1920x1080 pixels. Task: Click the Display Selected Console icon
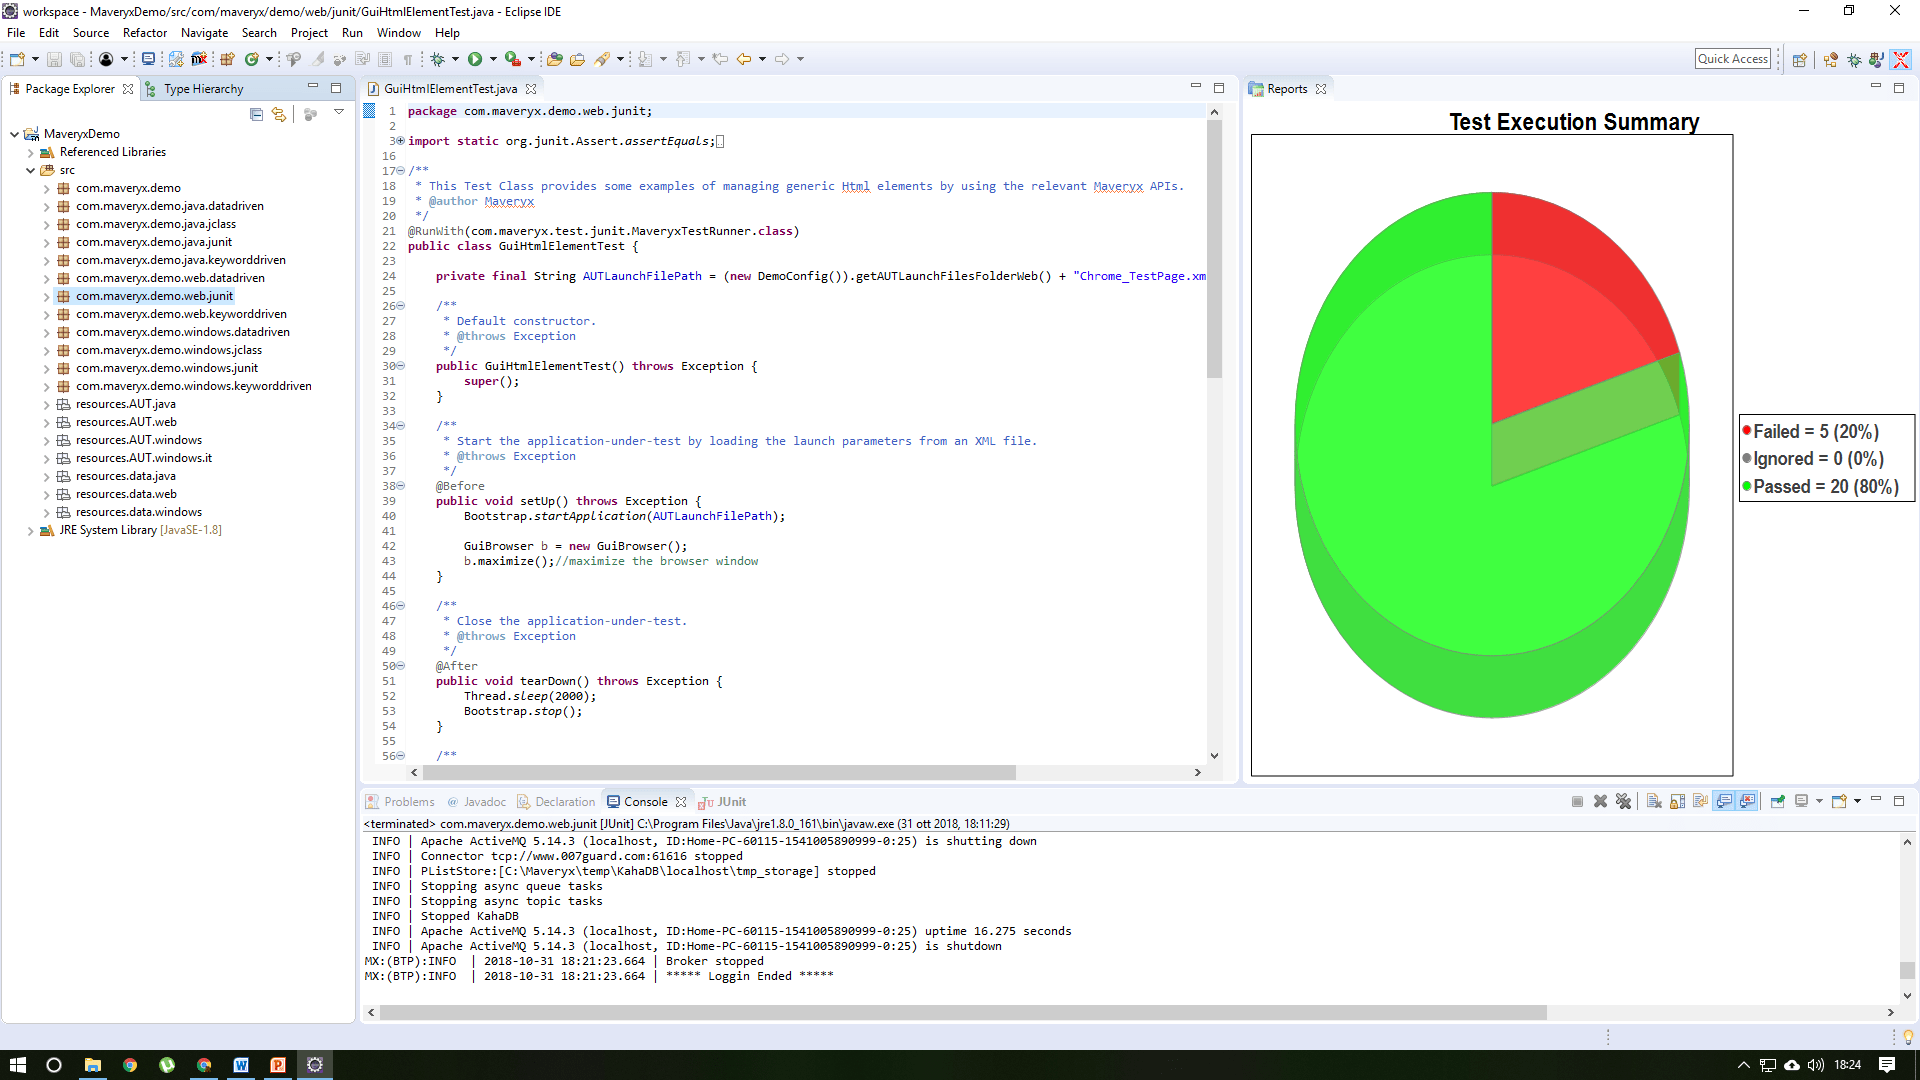click(1802, 801)
